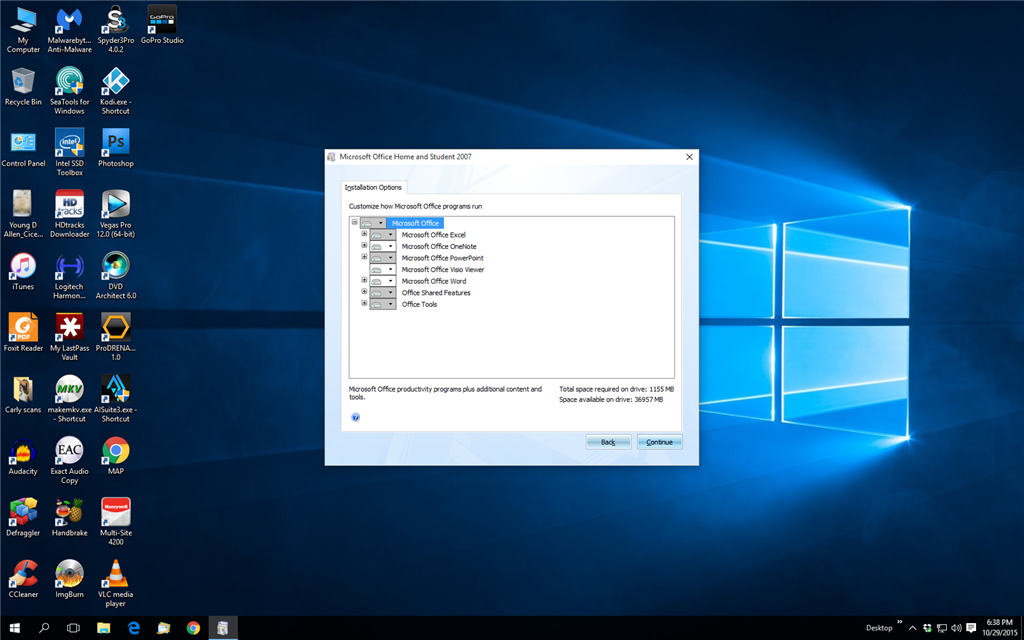Select the VLC media player cone icon

click(116, 573)
